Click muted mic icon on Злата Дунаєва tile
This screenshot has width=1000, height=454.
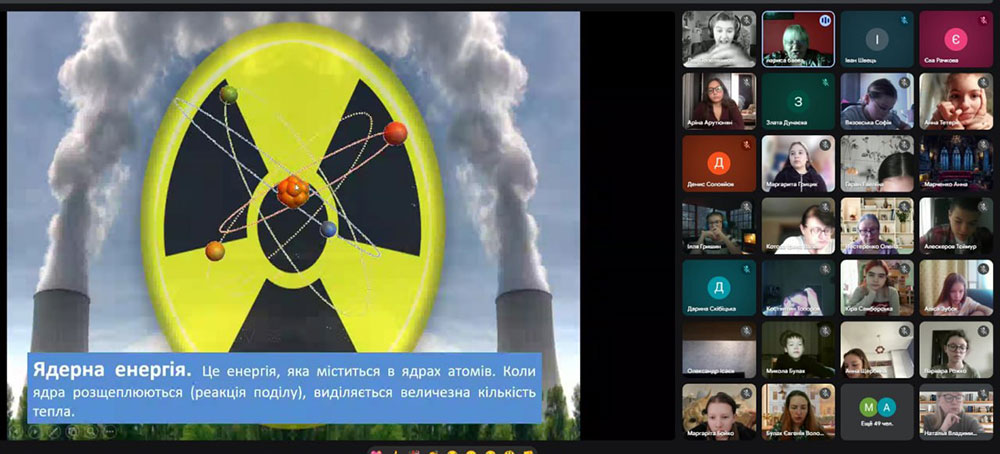(x=825, y=82)
